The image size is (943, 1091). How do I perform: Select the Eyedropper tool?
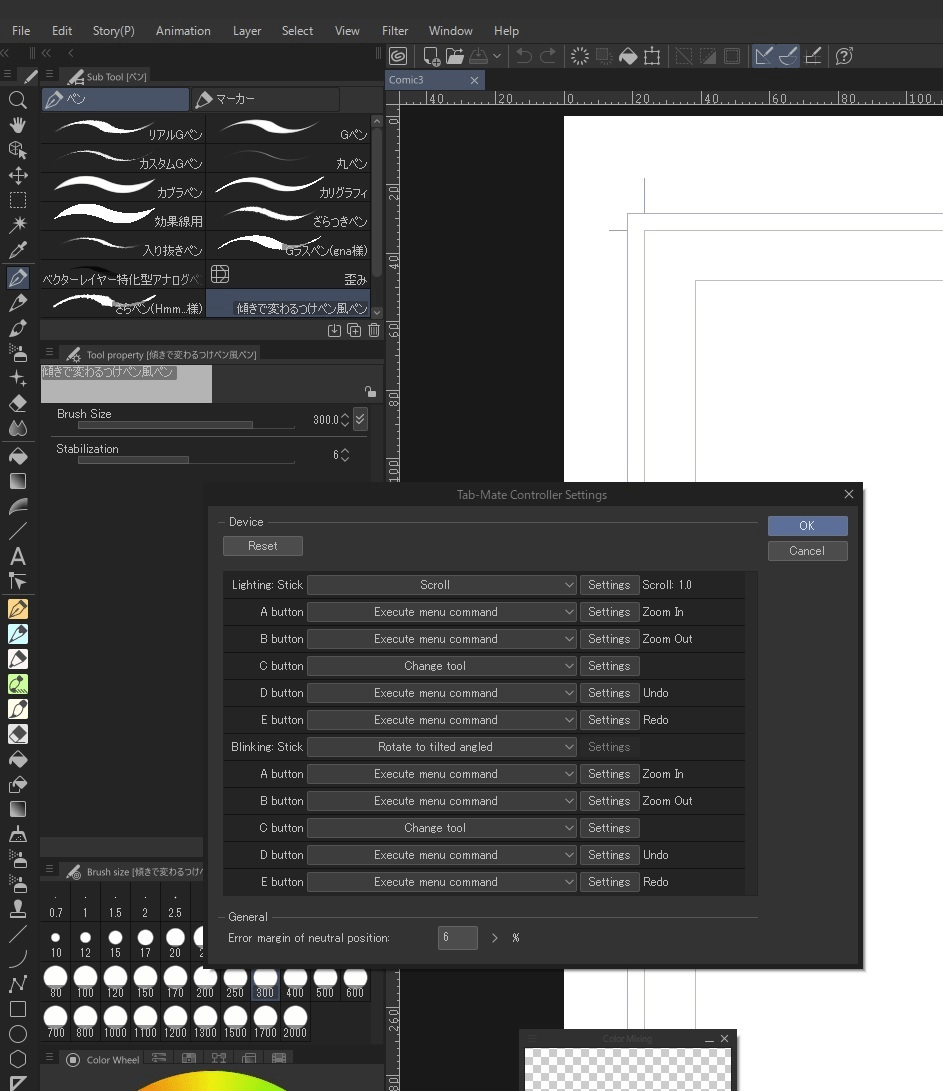pos(16,250)
